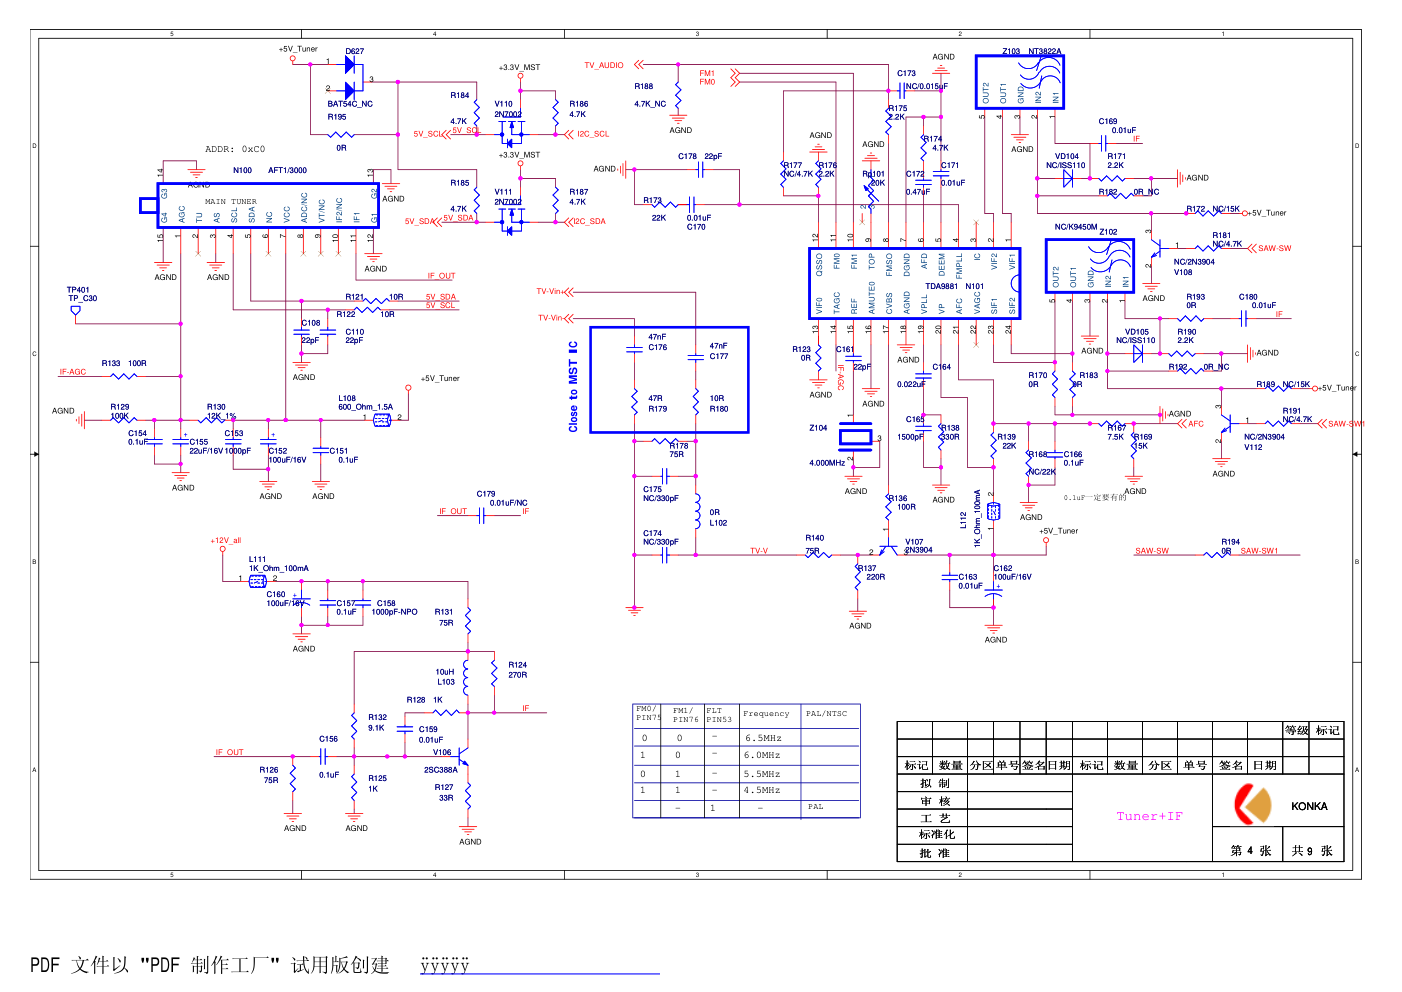This screenshot has height=992, width=1402.
Task: Click the TV-V net label
Action: pos(759,551)
